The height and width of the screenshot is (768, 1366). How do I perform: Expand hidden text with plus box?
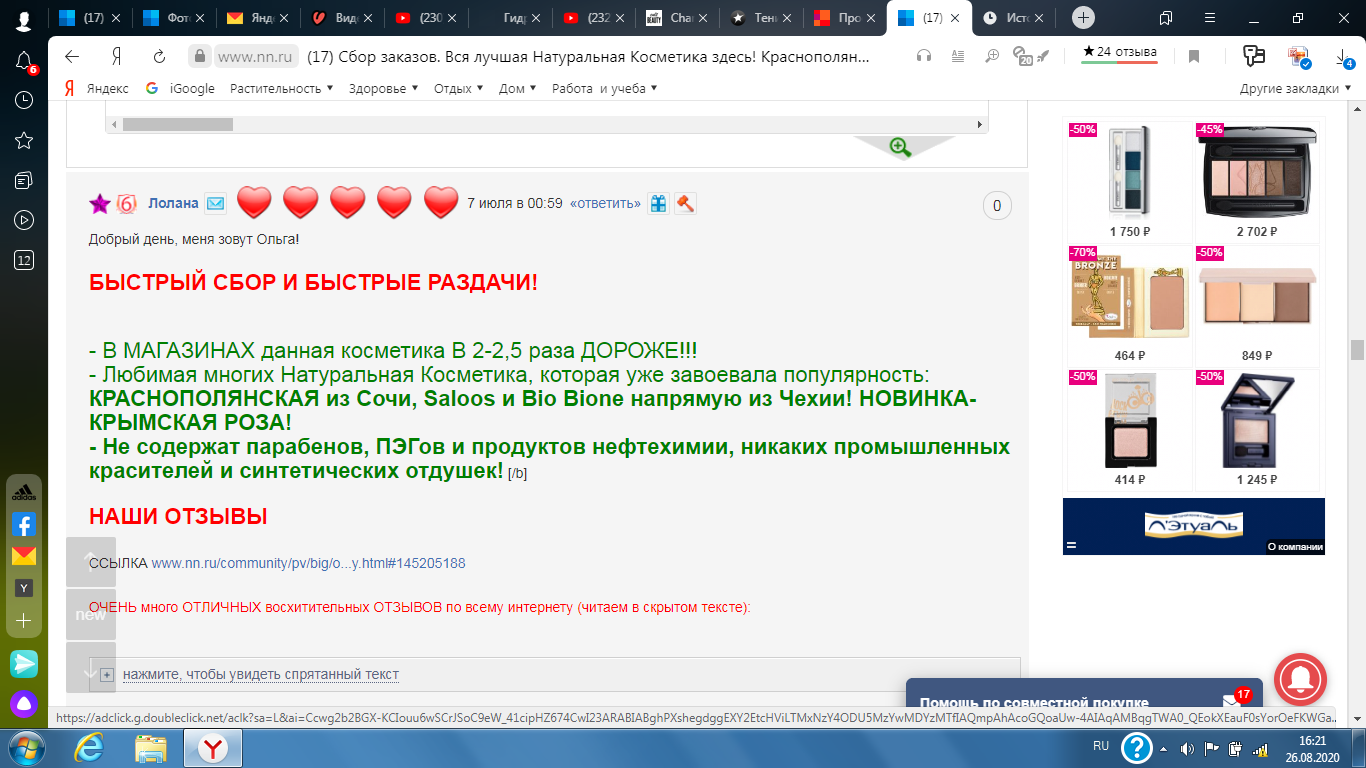point(107,675)
